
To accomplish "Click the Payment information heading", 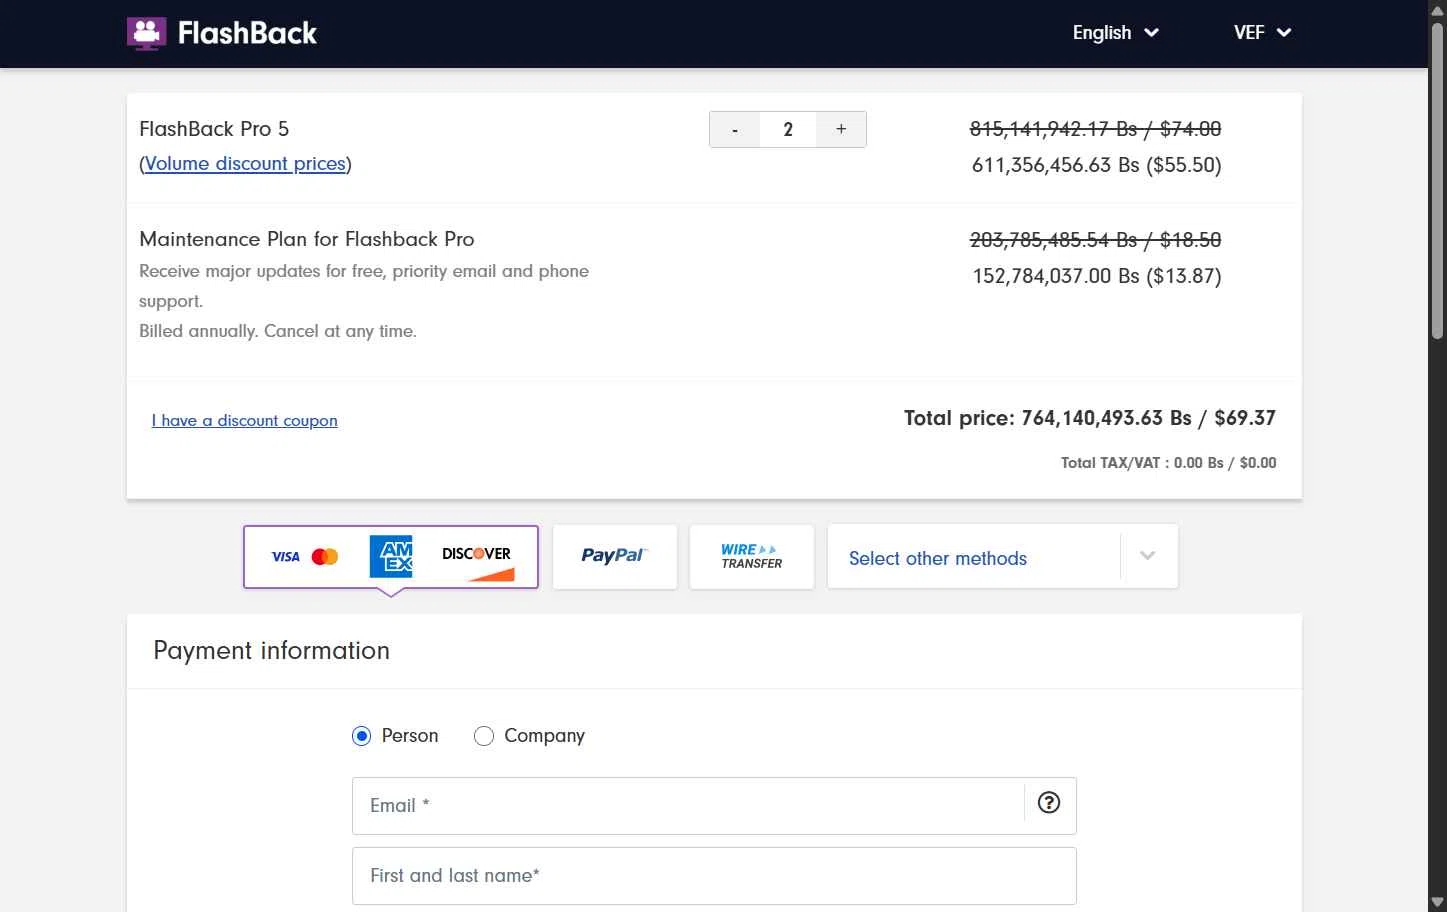I will tap(271, 651).
